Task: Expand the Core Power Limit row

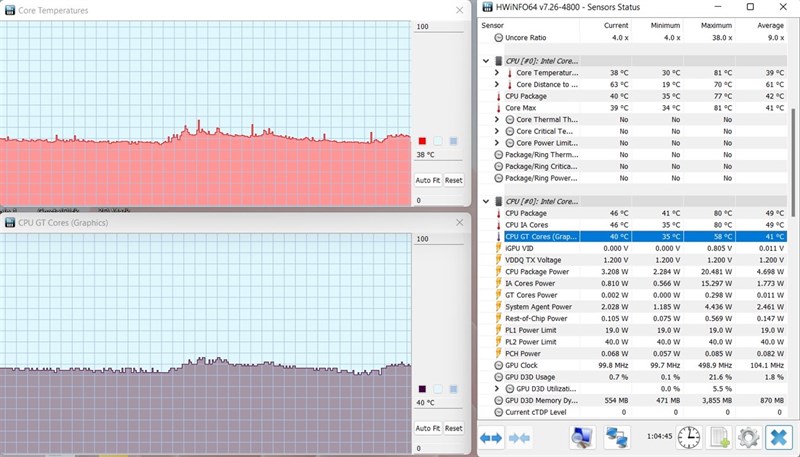Action: (x=496, y=143)
